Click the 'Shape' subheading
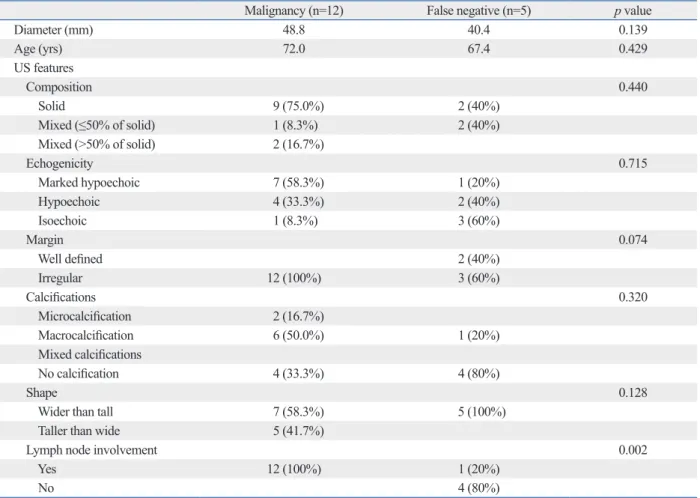The width and height of the screenshot is (700, 498). [x=42, y=393]
